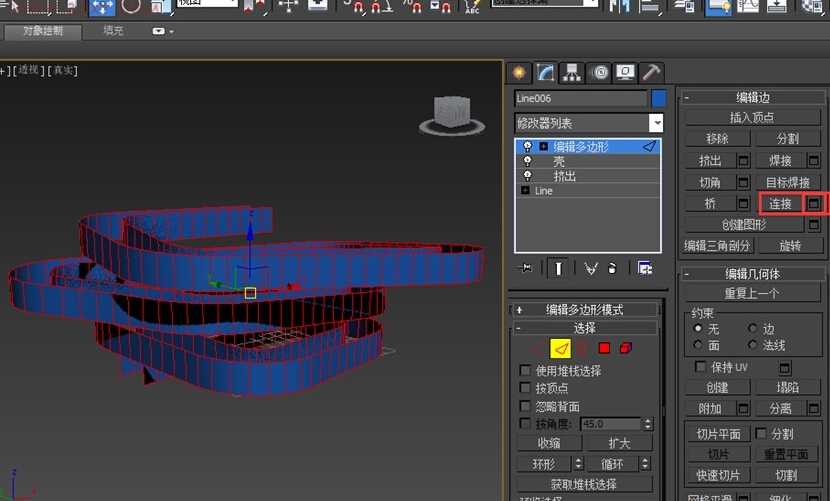Adjust the 循环 spinner arrows
The width and height of the screenshot is (830, 501).
point(645,464)
